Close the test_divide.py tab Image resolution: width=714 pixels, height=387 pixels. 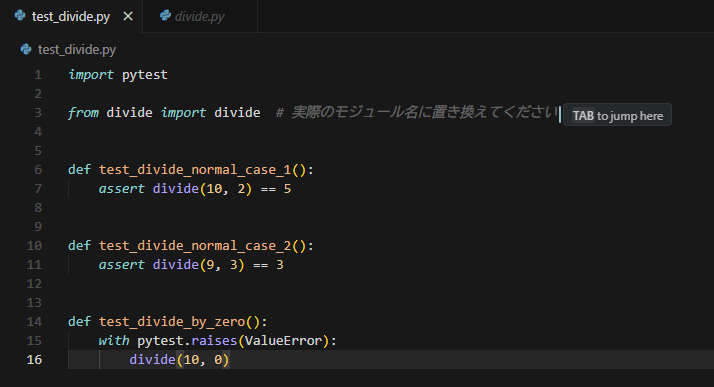coord(128,16)
